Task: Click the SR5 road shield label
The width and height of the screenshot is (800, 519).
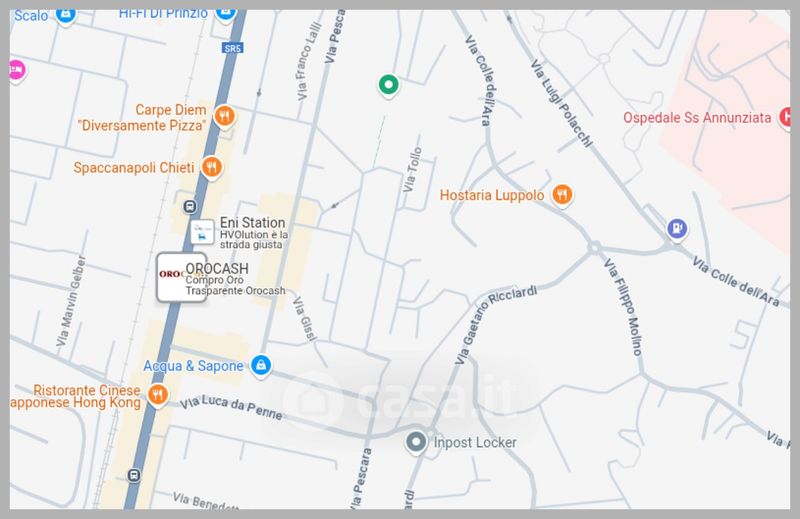Action: [233, 48]
